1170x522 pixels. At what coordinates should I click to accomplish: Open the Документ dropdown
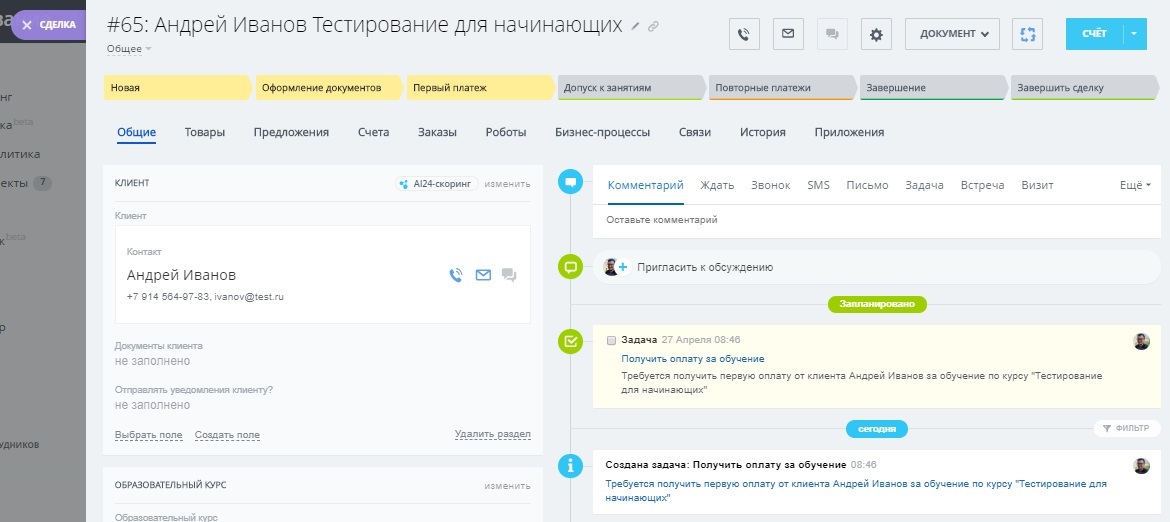click(x=952, y=34)
